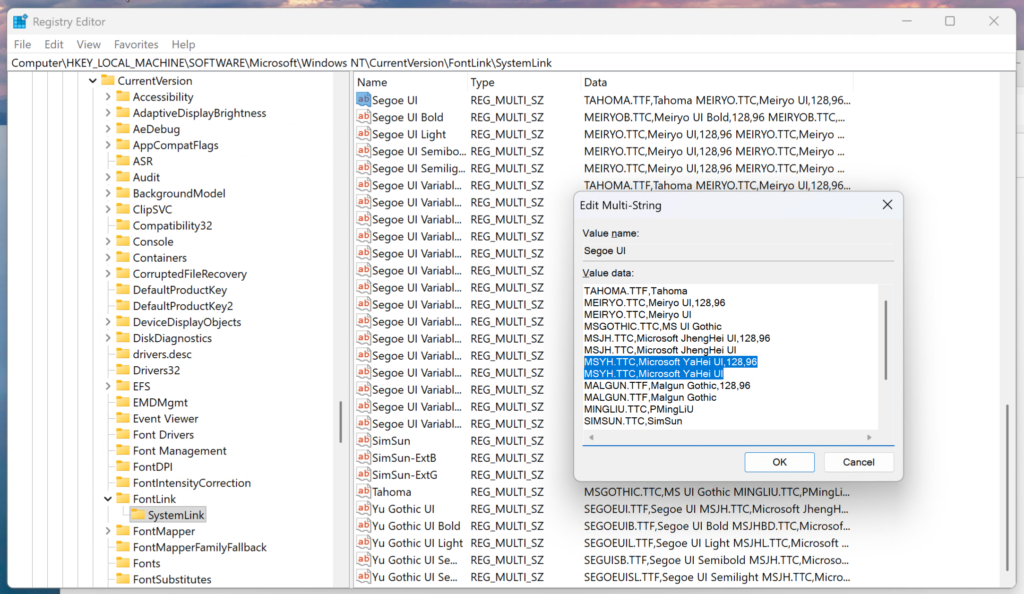
Task: Open the Edit menu
Action: tap(54, 44)
